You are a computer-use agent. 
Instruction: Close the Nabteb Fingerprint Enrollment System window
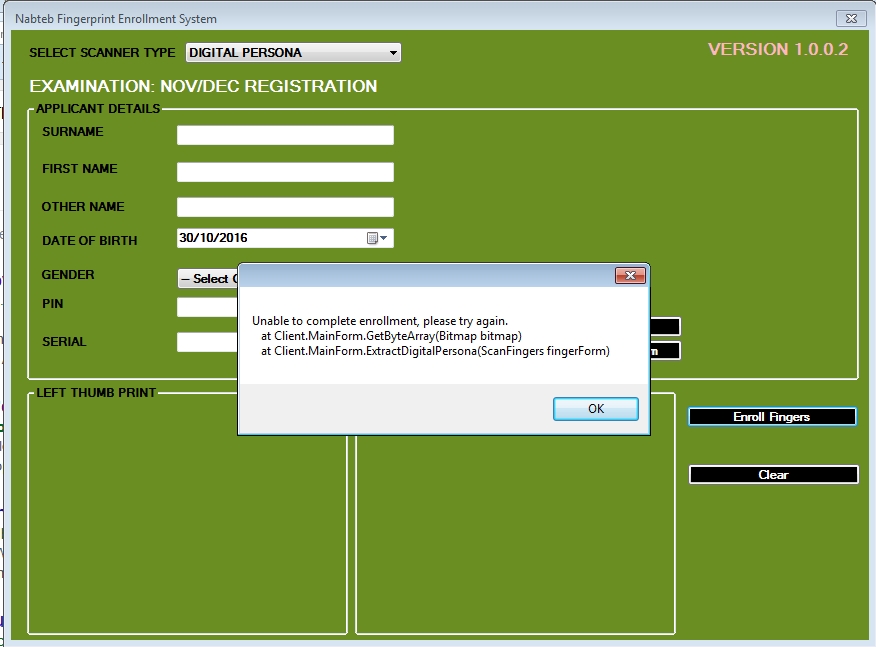pos(851,18)
